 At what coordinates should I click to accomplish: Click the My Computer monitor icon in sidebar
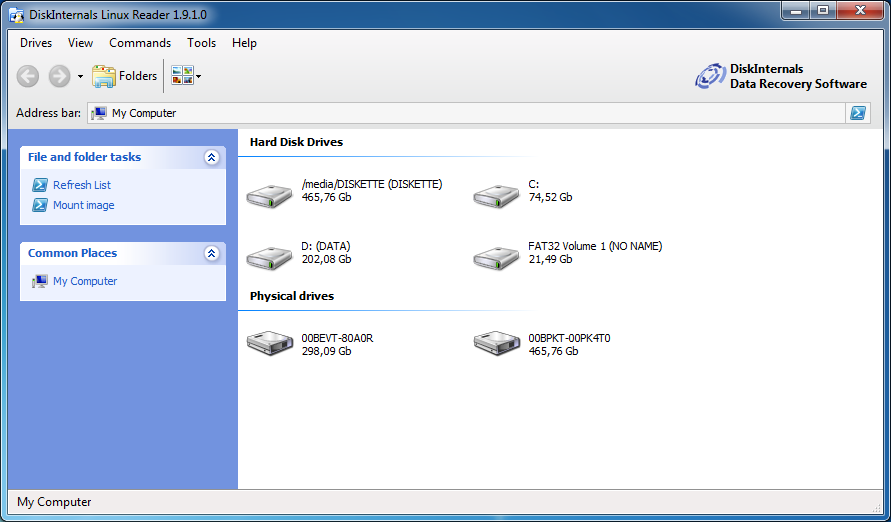pyautogui.click(x=40, y=281)
